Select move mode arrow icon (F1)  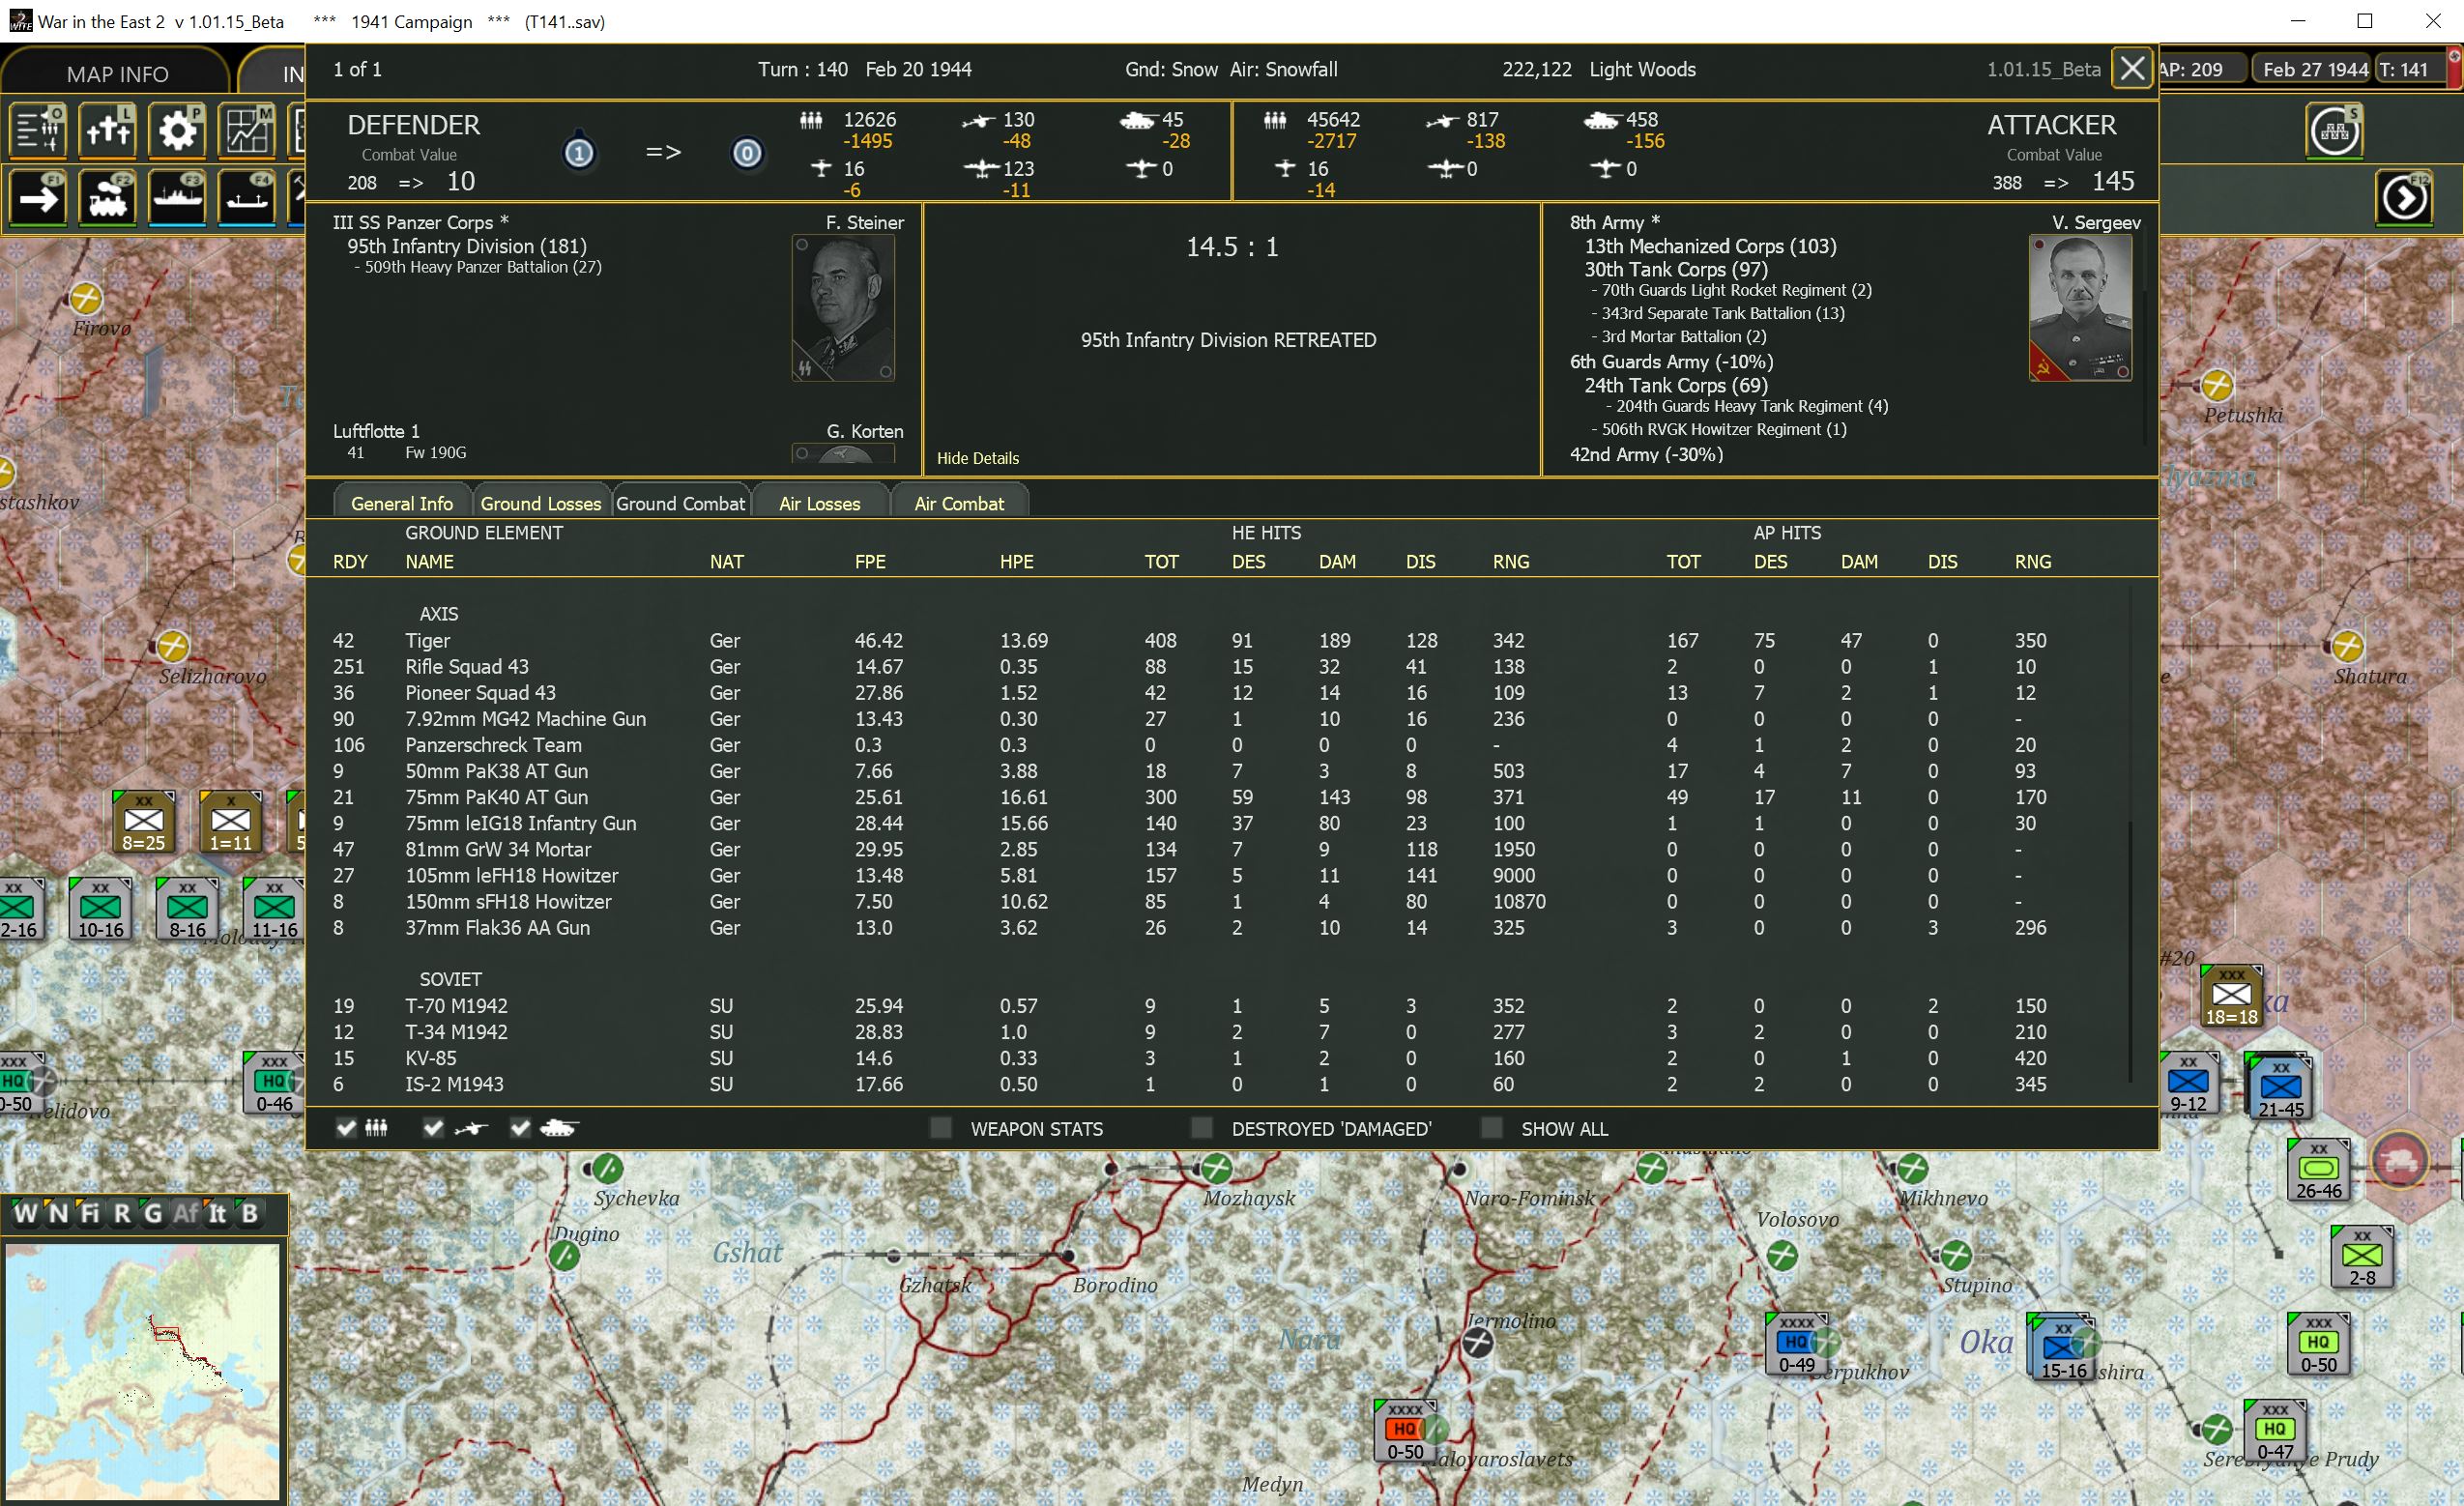pos(38,198)
